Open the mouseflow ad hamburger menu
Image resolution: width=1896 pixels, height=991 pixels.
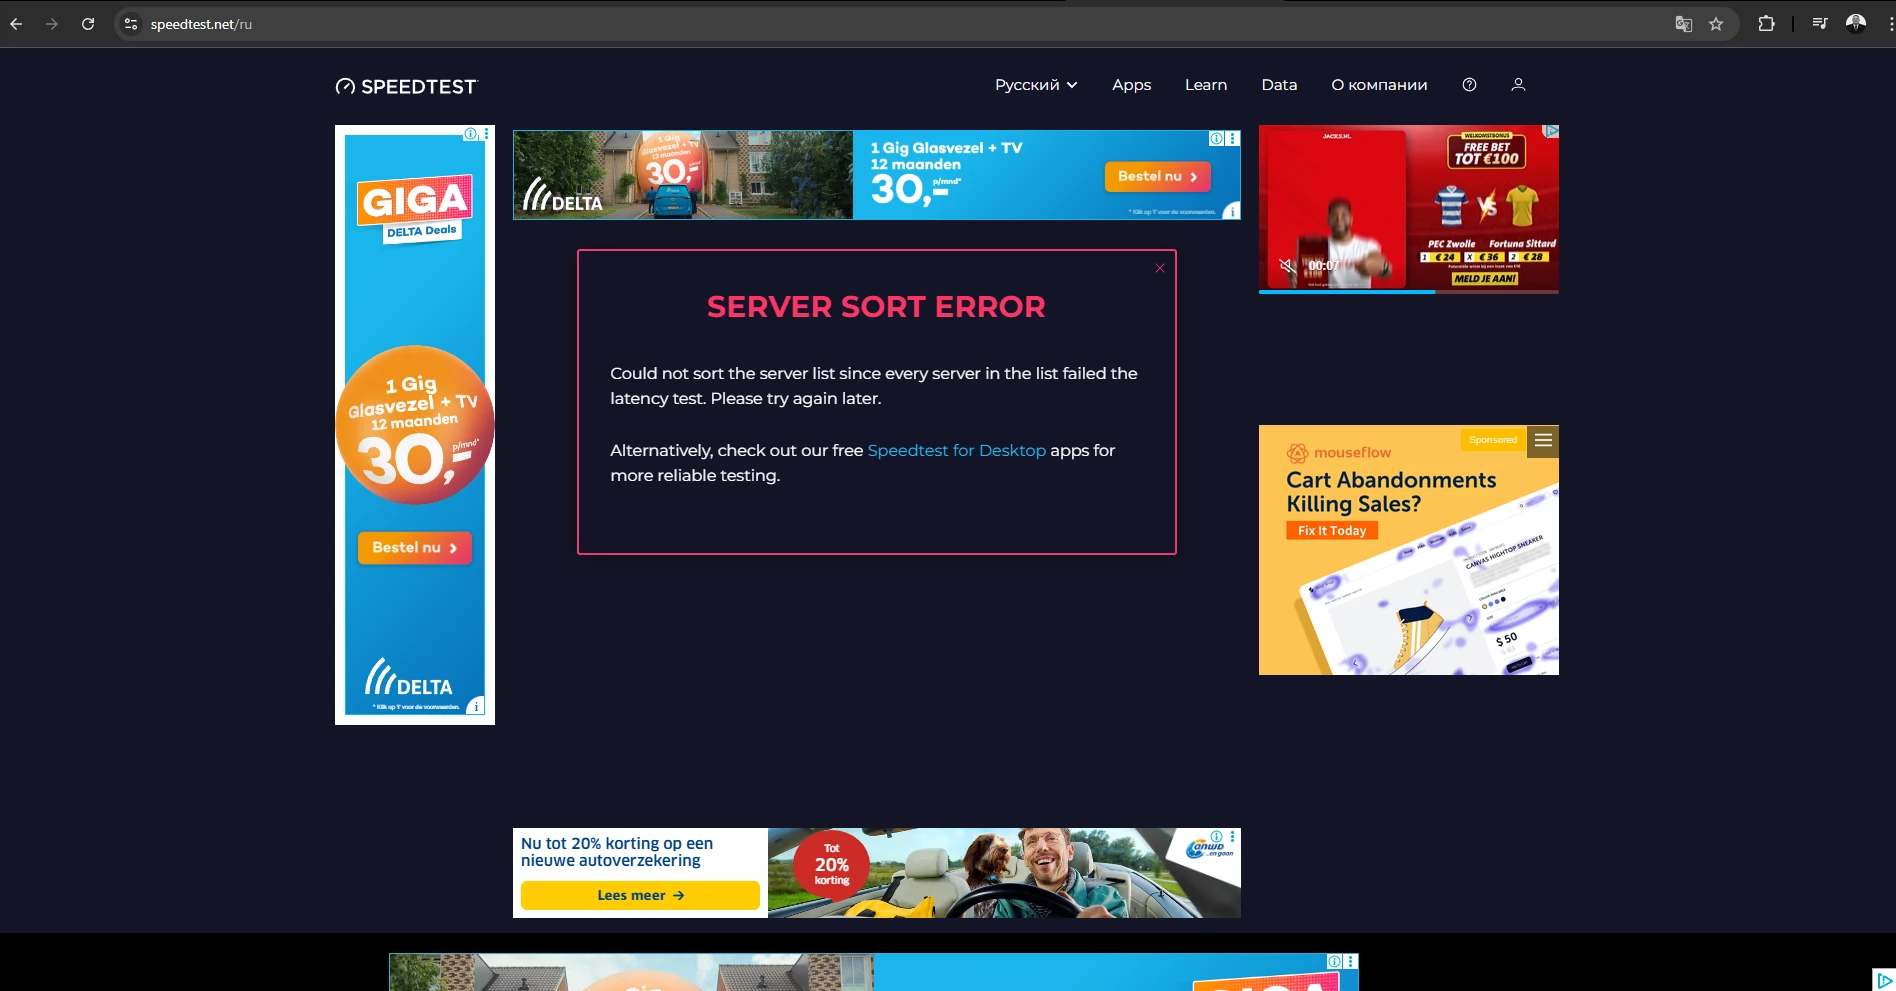tap(1544, 440)
